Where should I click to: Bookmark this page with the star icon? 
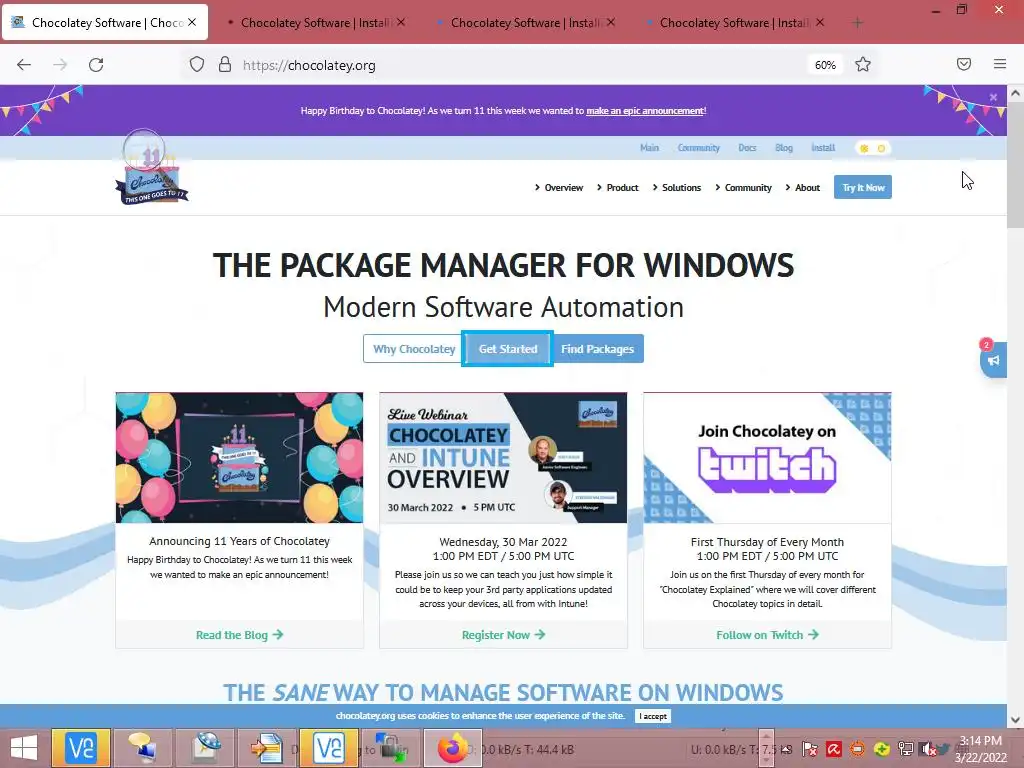point(863,65)
